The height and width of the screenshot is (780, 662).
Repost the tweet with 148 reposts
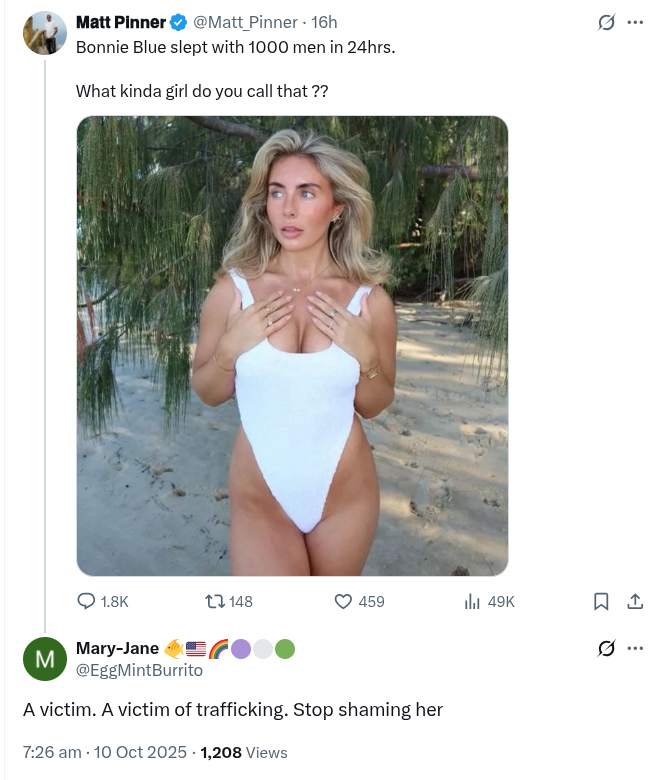214,601
